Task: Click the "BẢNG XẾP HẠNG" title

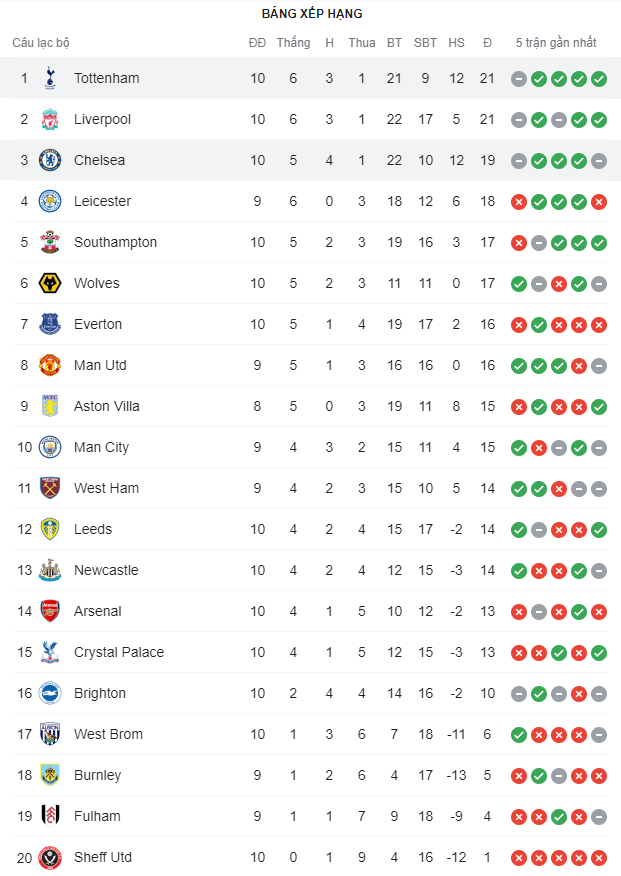Action: (312, 14)
